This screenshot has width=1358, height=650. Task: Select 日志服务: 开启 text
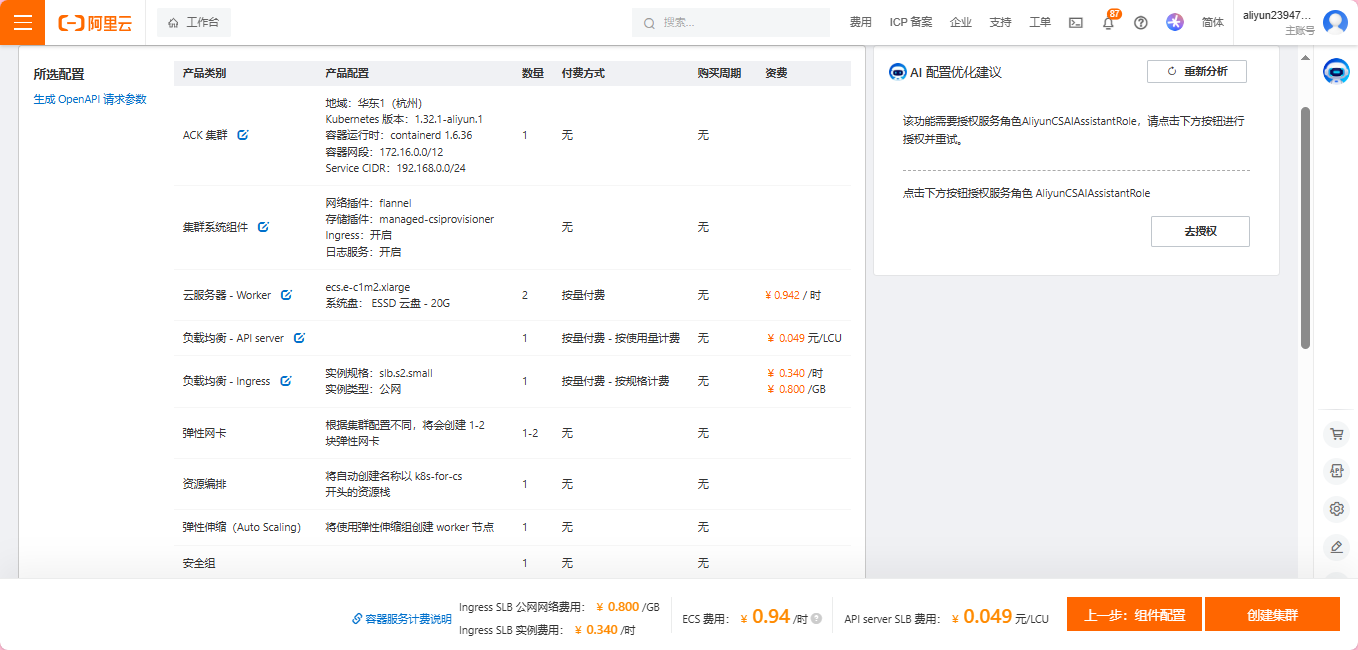click(363, 252)
